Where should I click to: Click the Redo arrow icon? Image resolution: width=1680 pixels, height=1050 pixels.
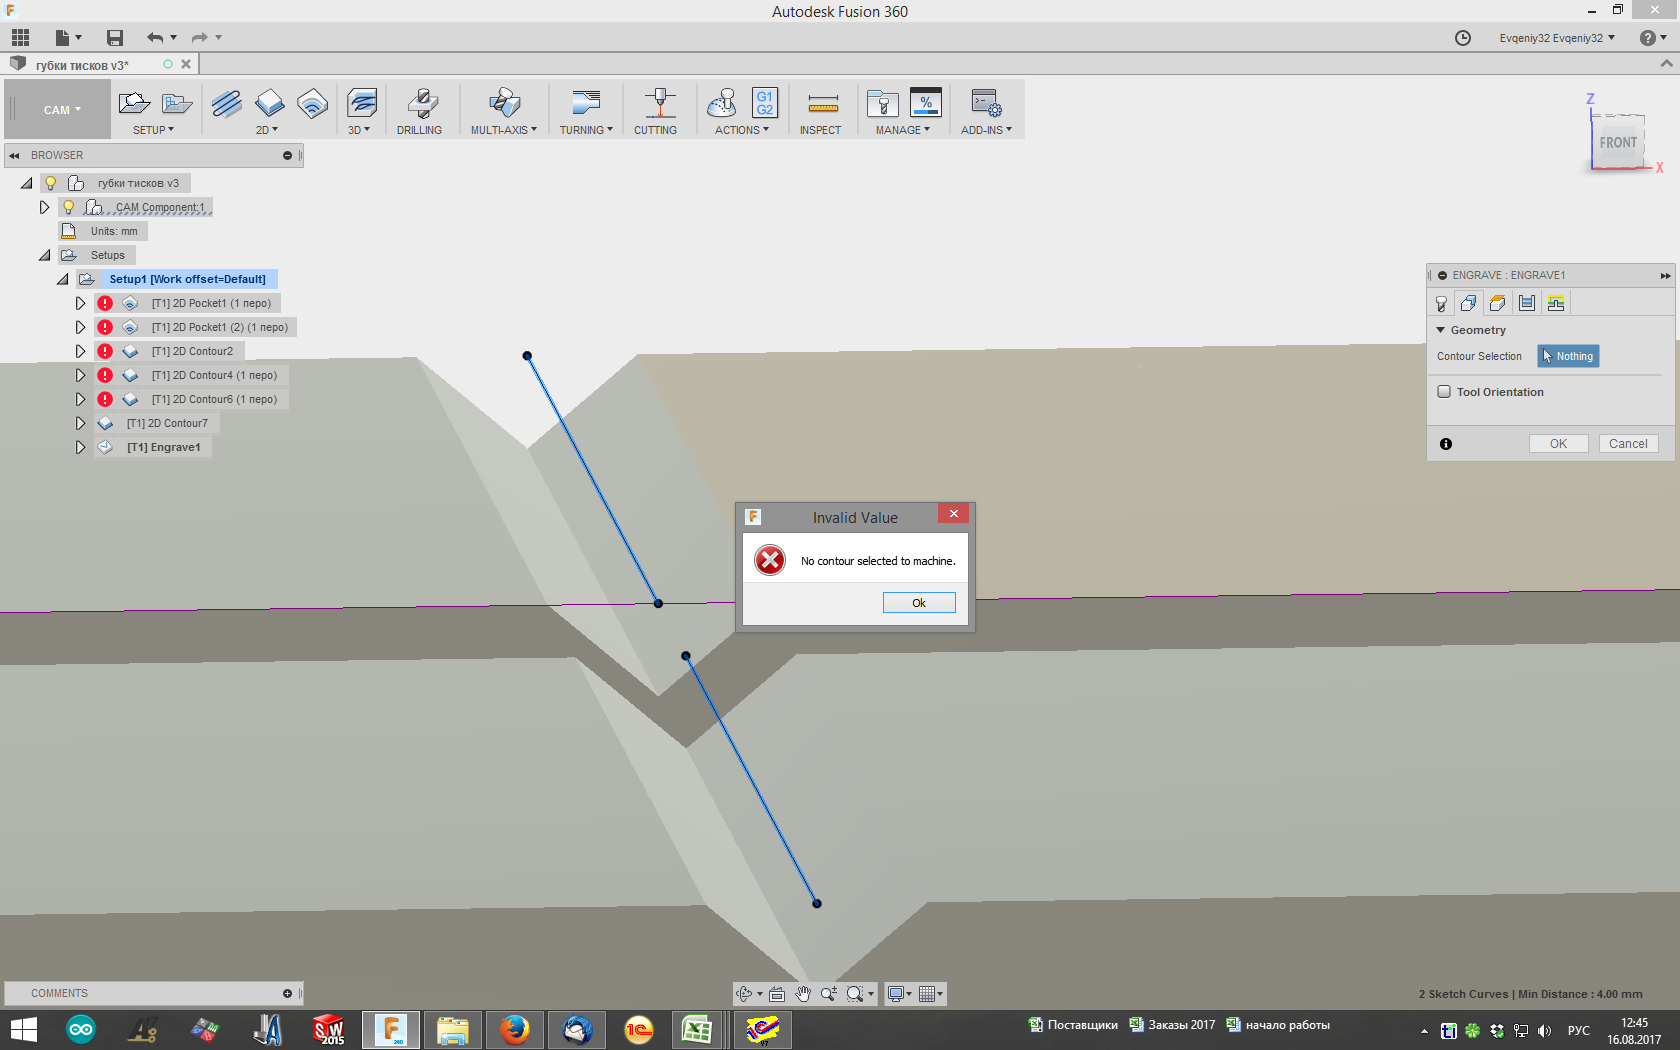coord(200,38)
